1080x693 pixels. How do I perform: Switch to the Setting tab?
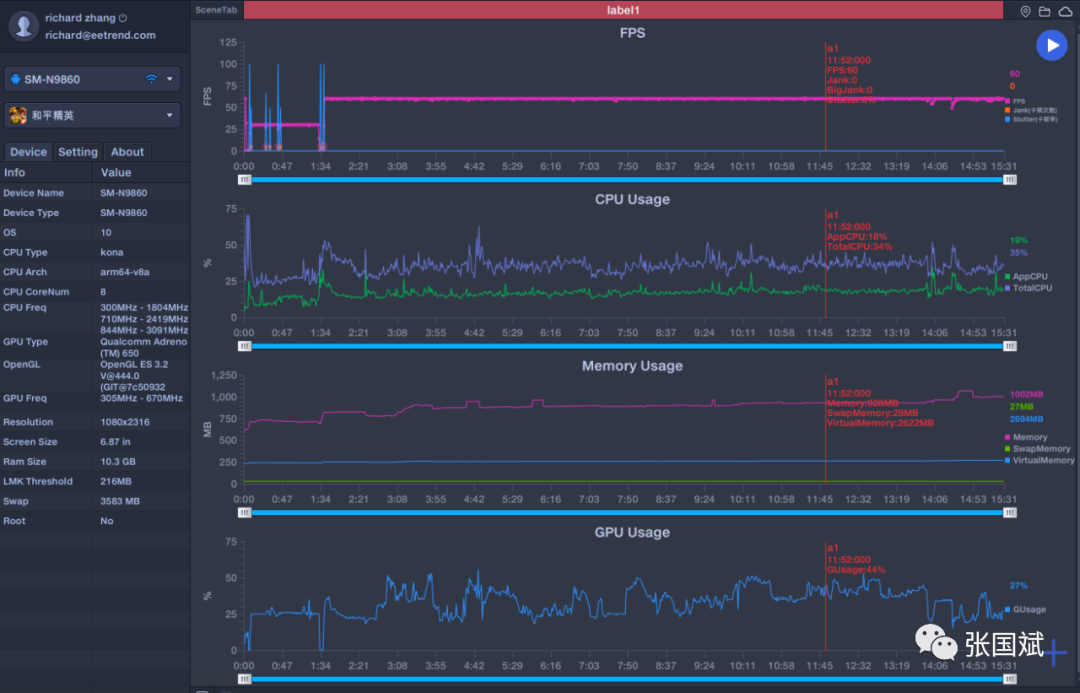pos(78,152)
